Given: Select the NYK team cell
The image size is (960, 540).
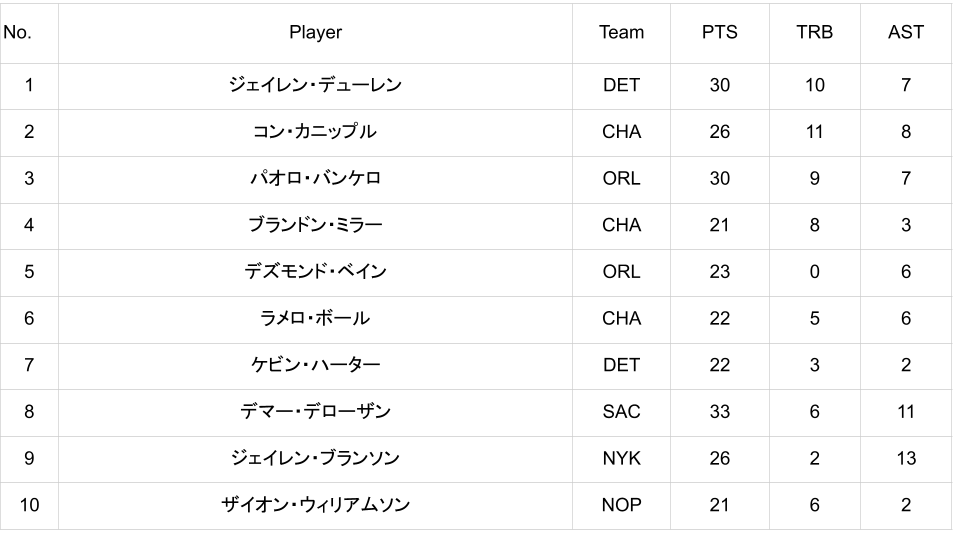Looking at the screenshot, I should pos(621,459).
